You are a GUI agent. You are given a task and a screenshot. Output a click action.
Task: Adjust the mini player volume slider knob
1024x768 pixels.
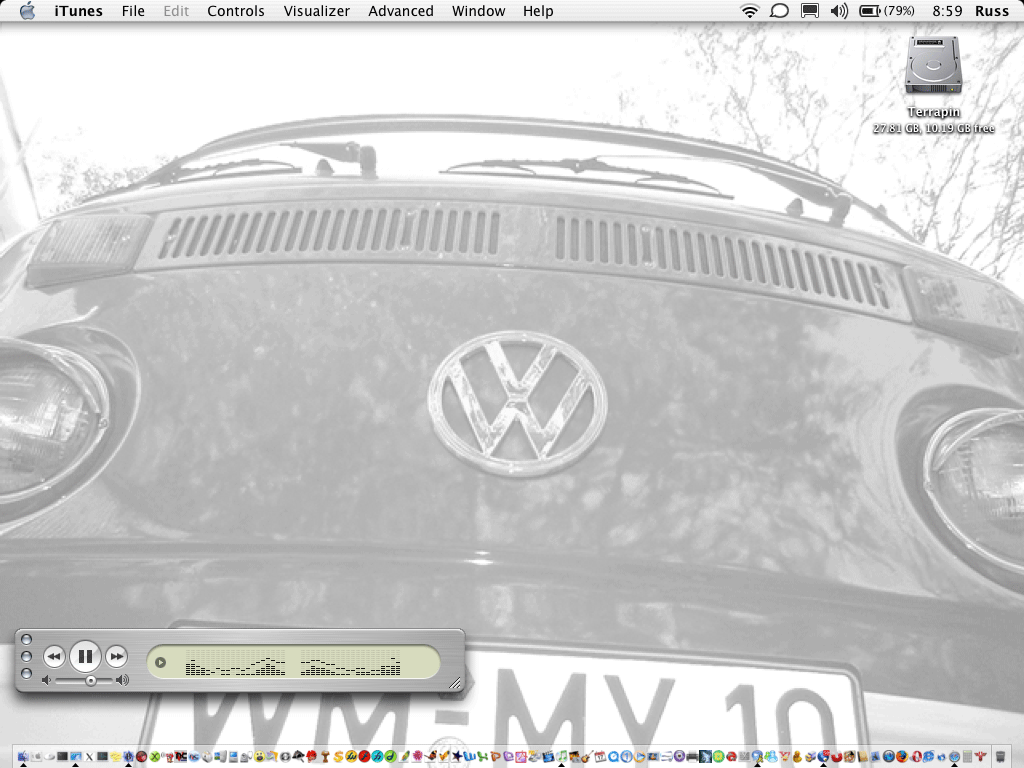click(x=91, y=680)
